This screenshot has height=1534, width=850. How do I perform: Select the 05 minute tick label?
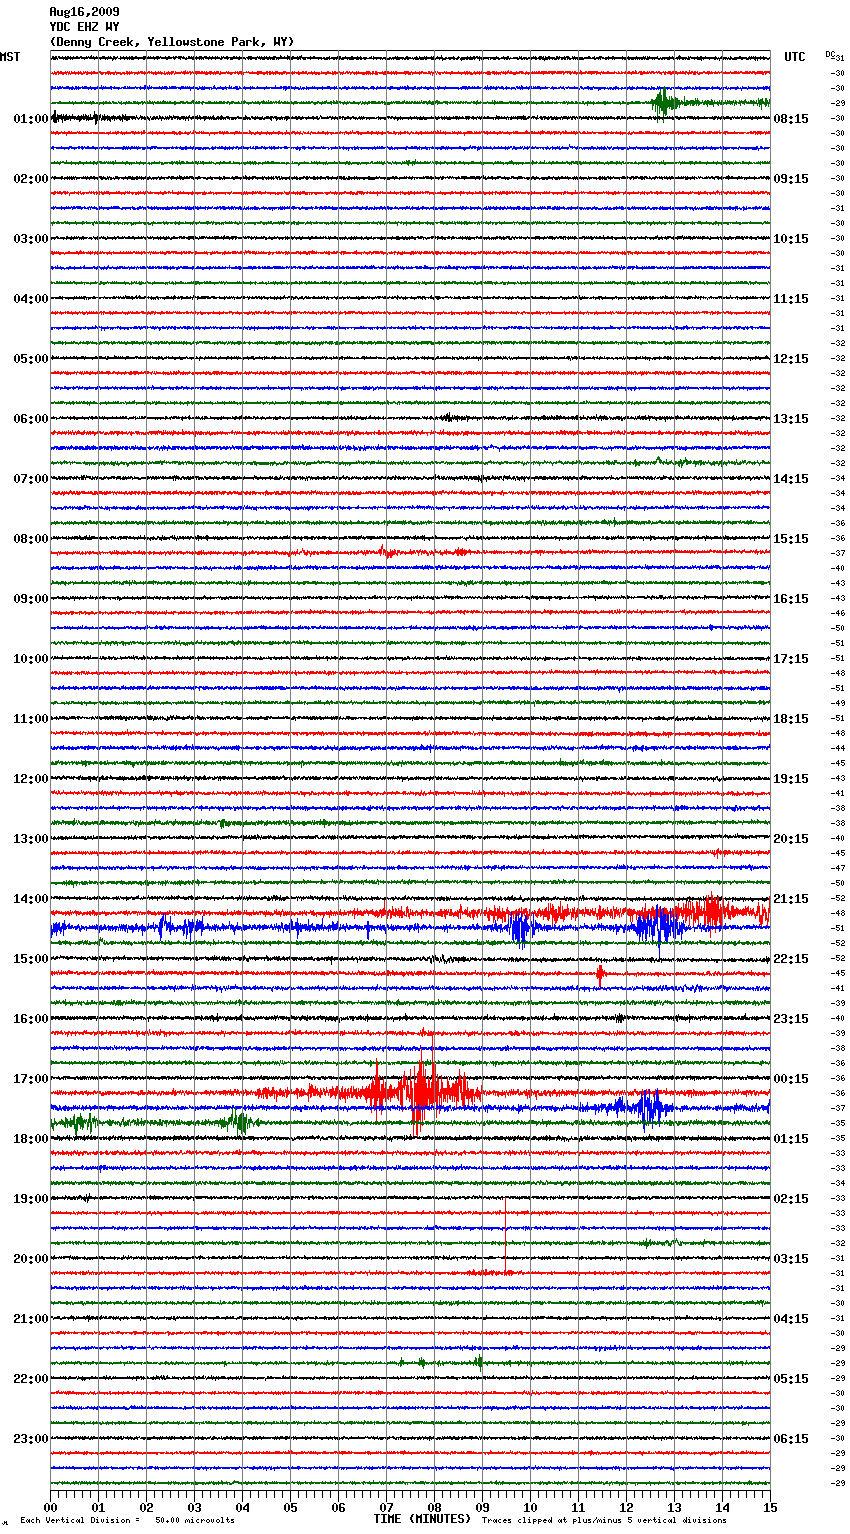(x=290, y=1507)
